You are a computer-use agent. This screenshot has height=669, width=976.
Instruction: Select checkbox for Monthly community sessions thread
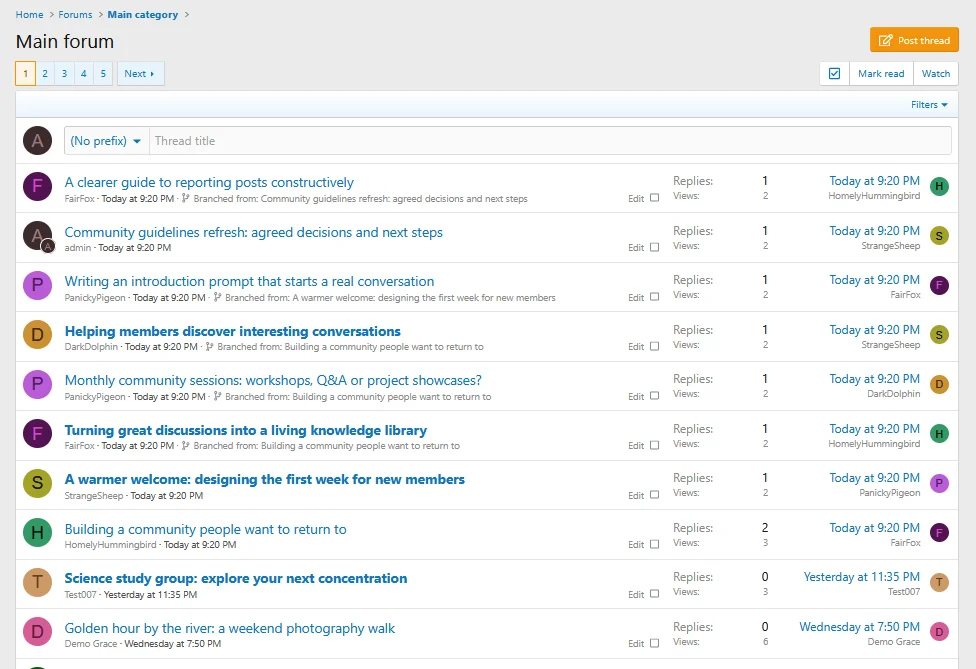pos(654,396)
